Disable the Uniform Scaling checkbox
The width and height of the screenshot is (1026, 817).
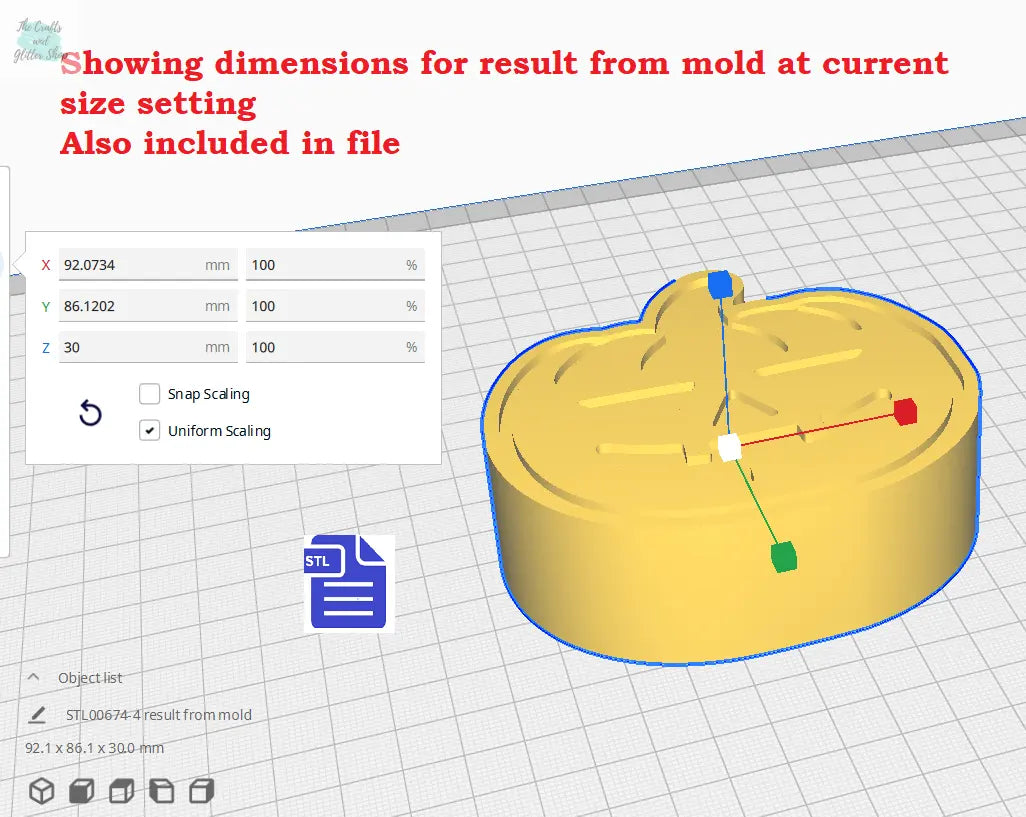(x=150, y=431)
